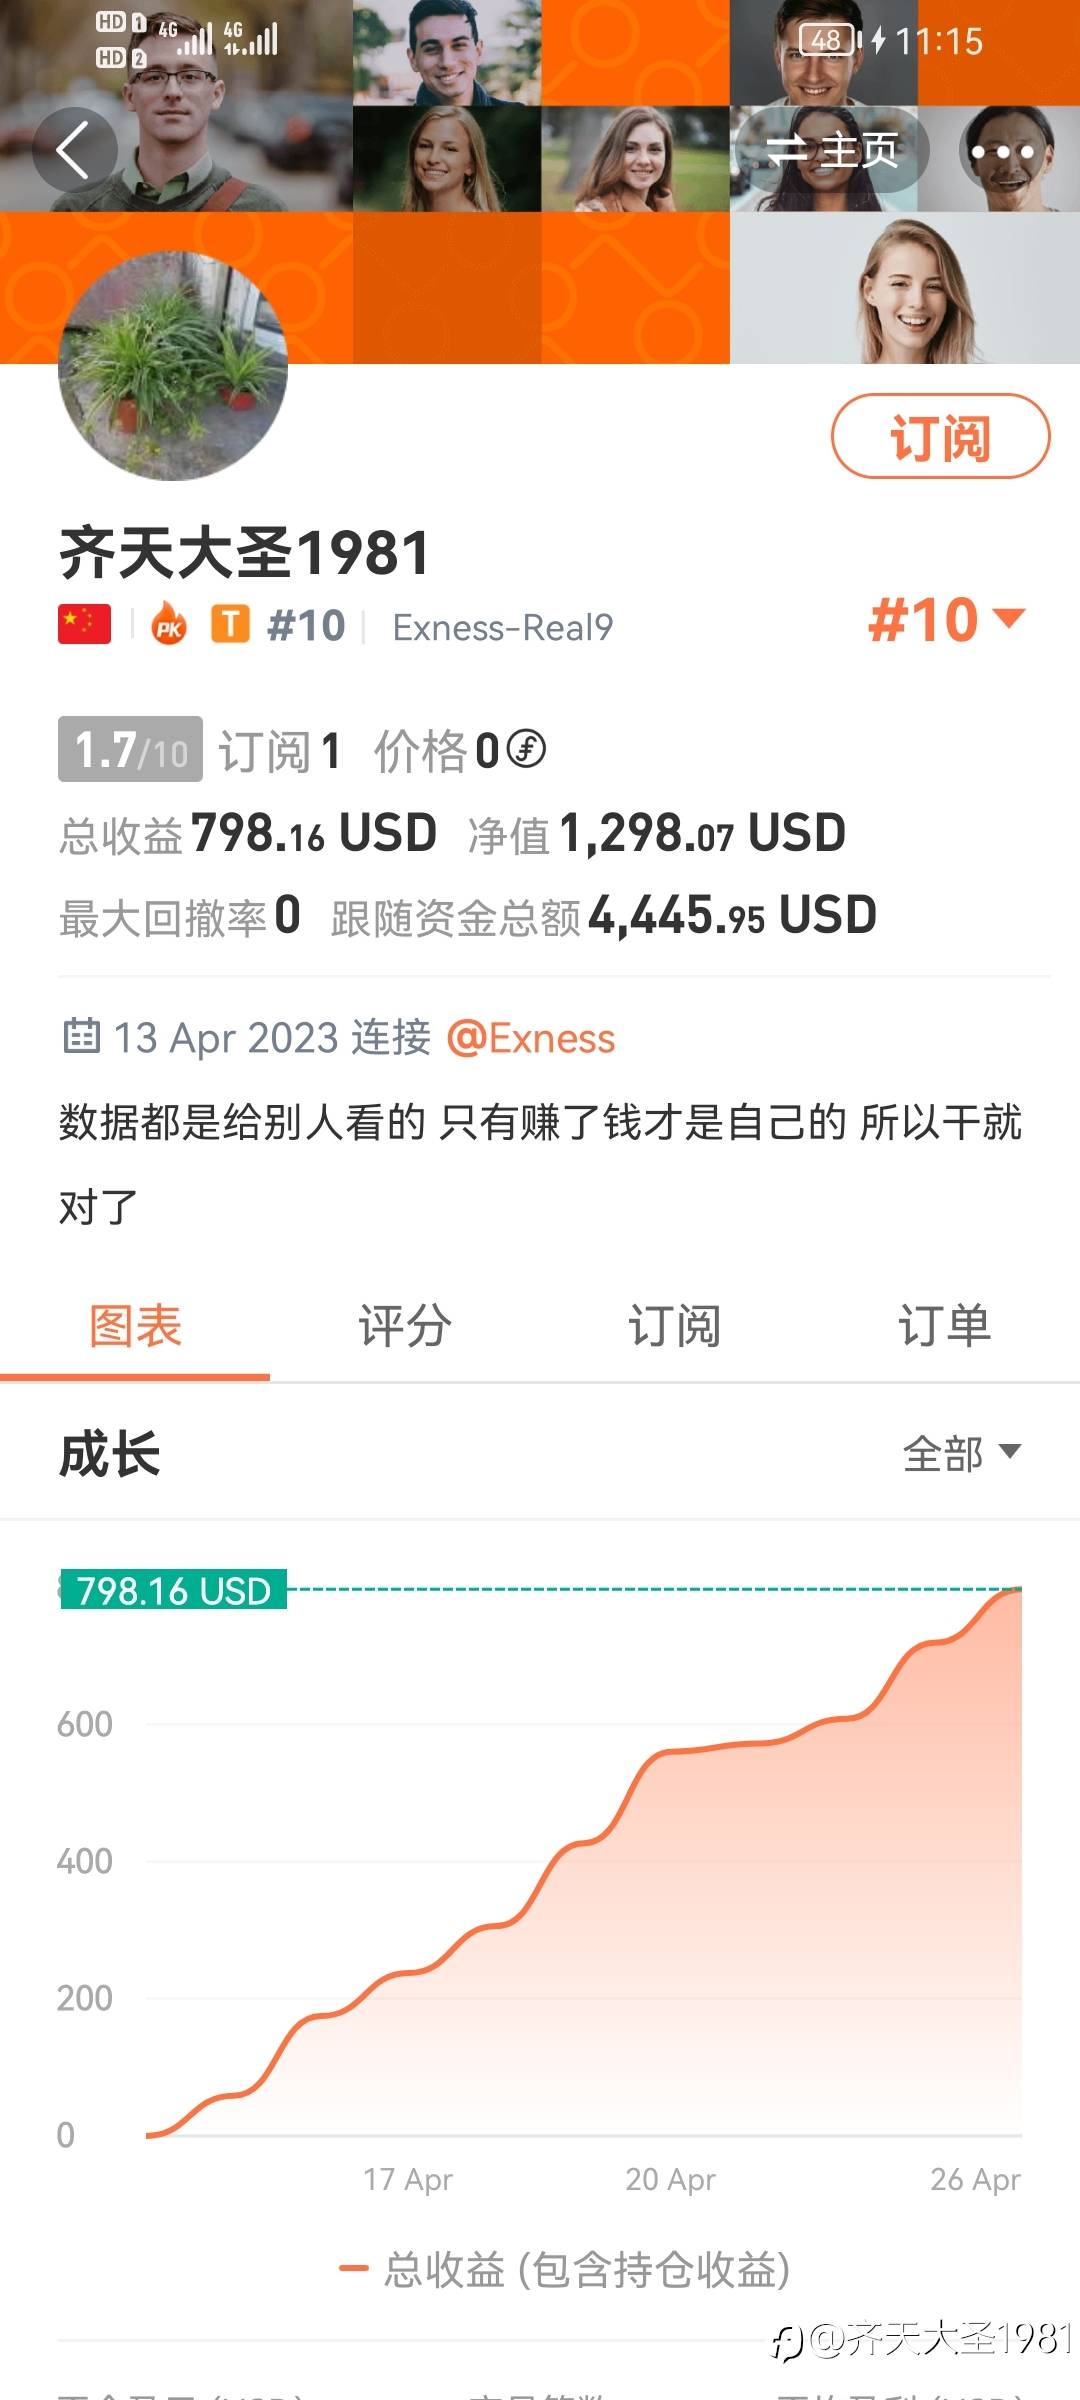Open the three-dots more options menu
The height and width of the screenshot is (2400, 1080).
click(1002, 152)
